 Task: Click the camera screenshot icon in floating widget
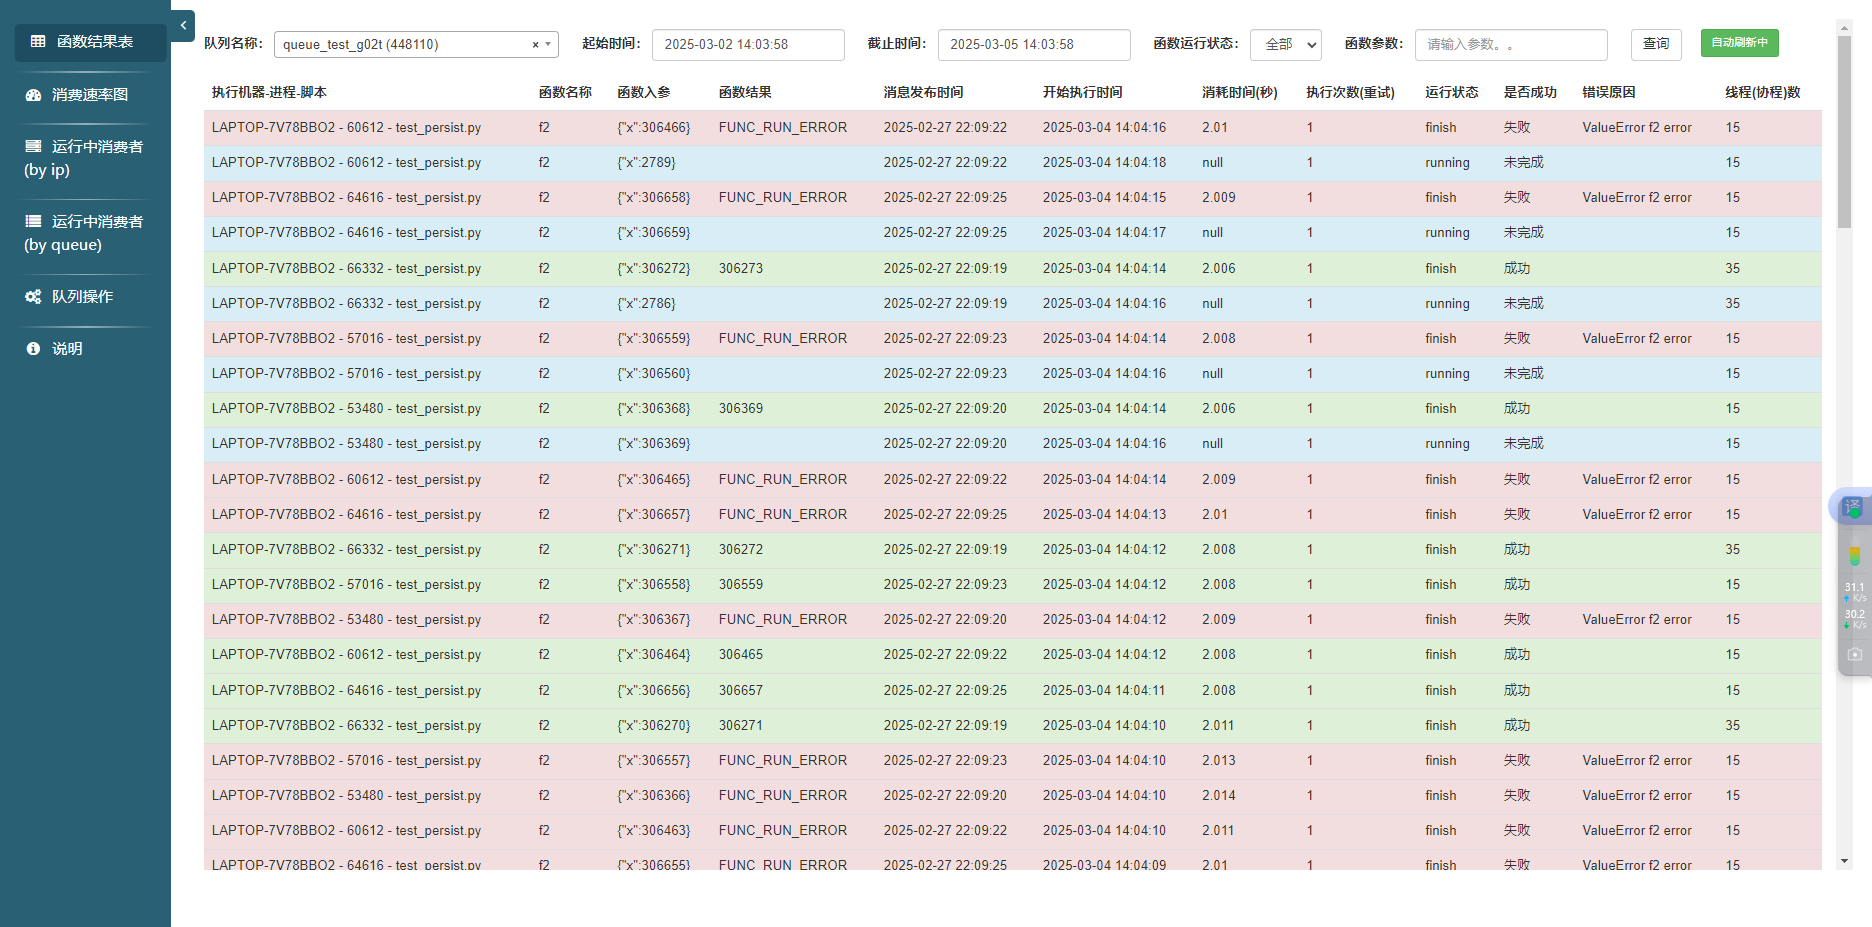click(x=1855, y=654)
